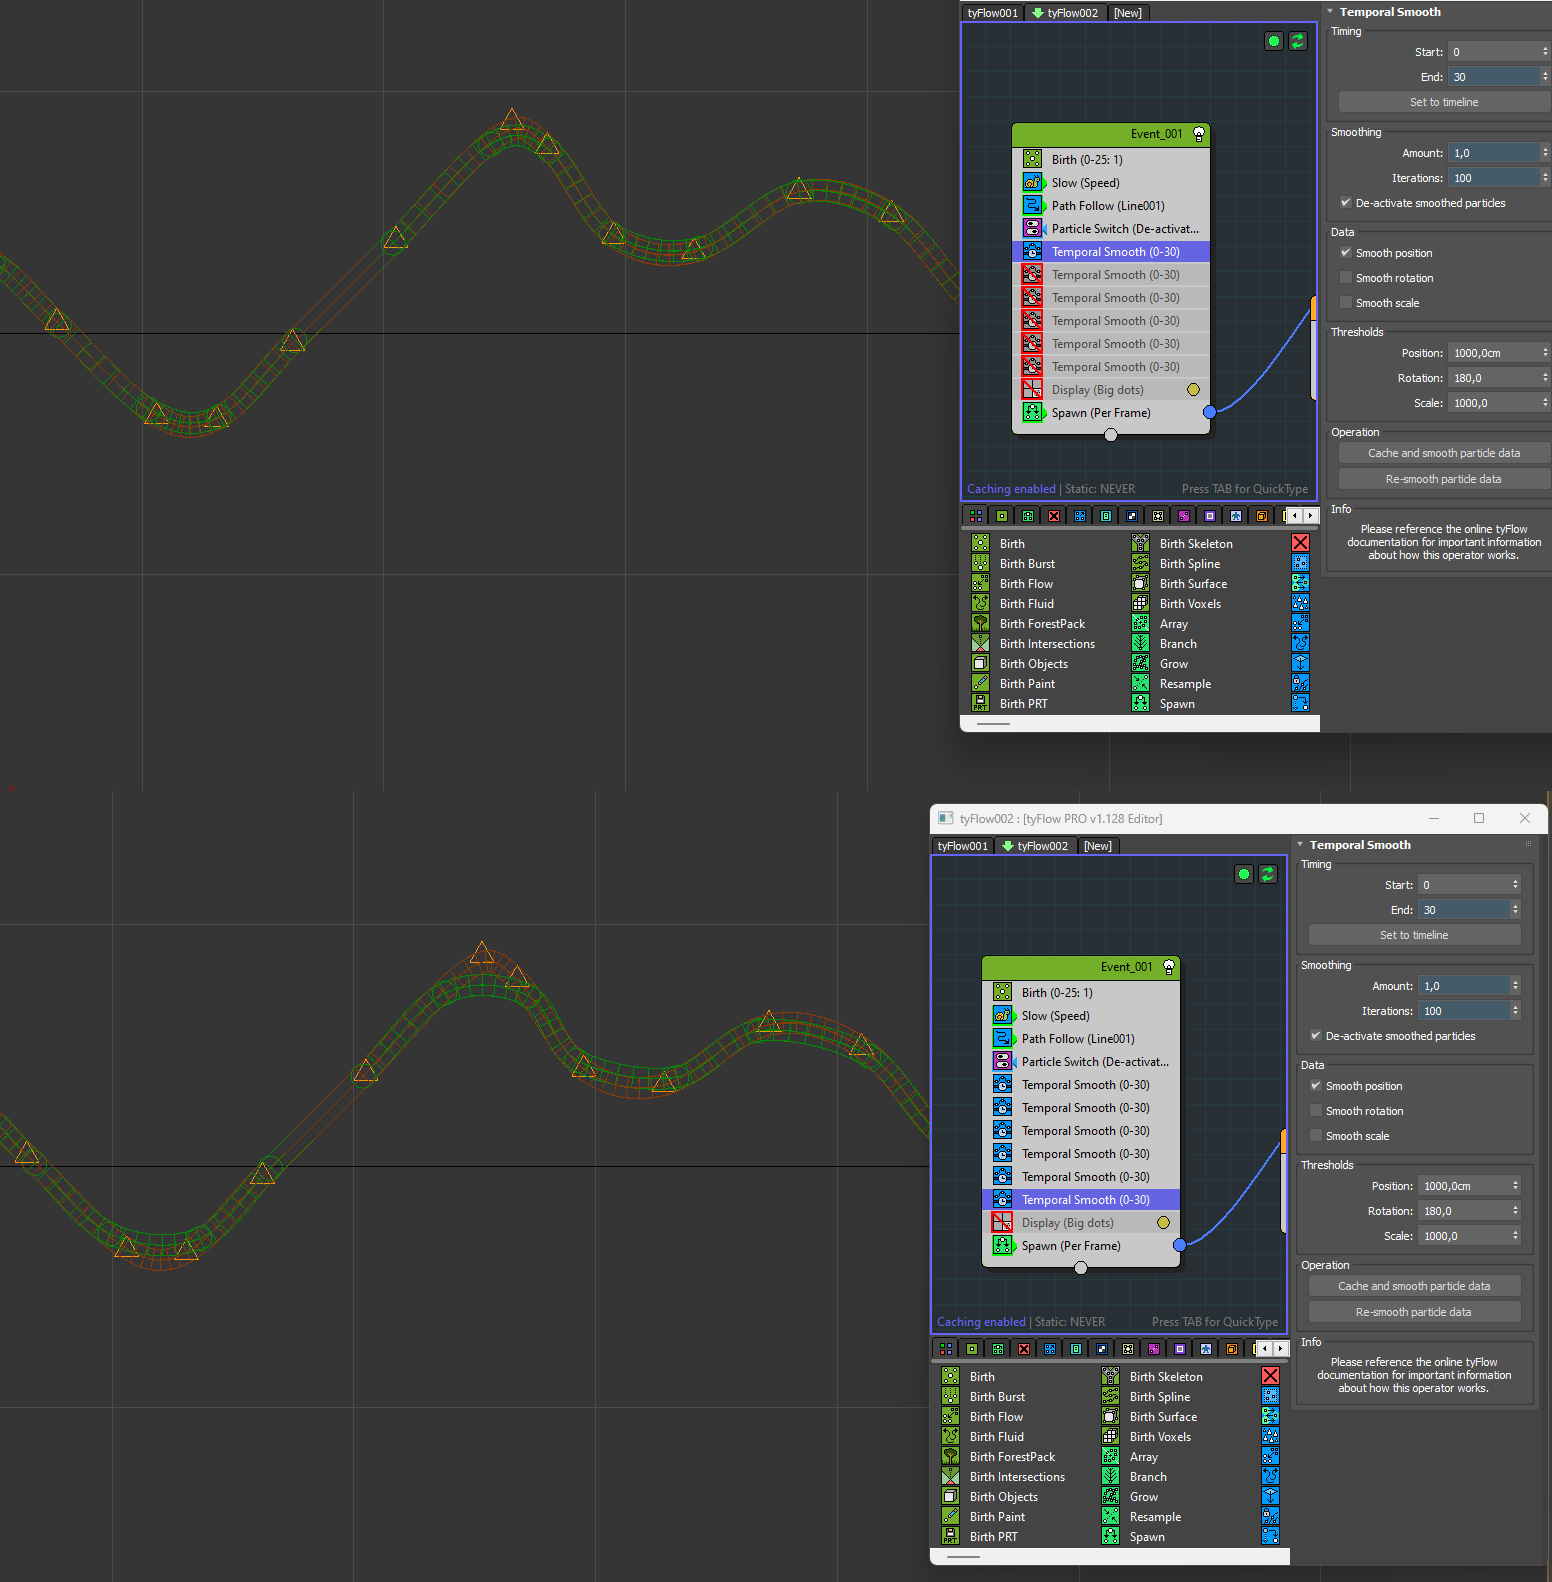Select Birth Voxels operator in upper editor depot
The width and height of the screenshot is (1552, 1582).
pos(1190,604)
